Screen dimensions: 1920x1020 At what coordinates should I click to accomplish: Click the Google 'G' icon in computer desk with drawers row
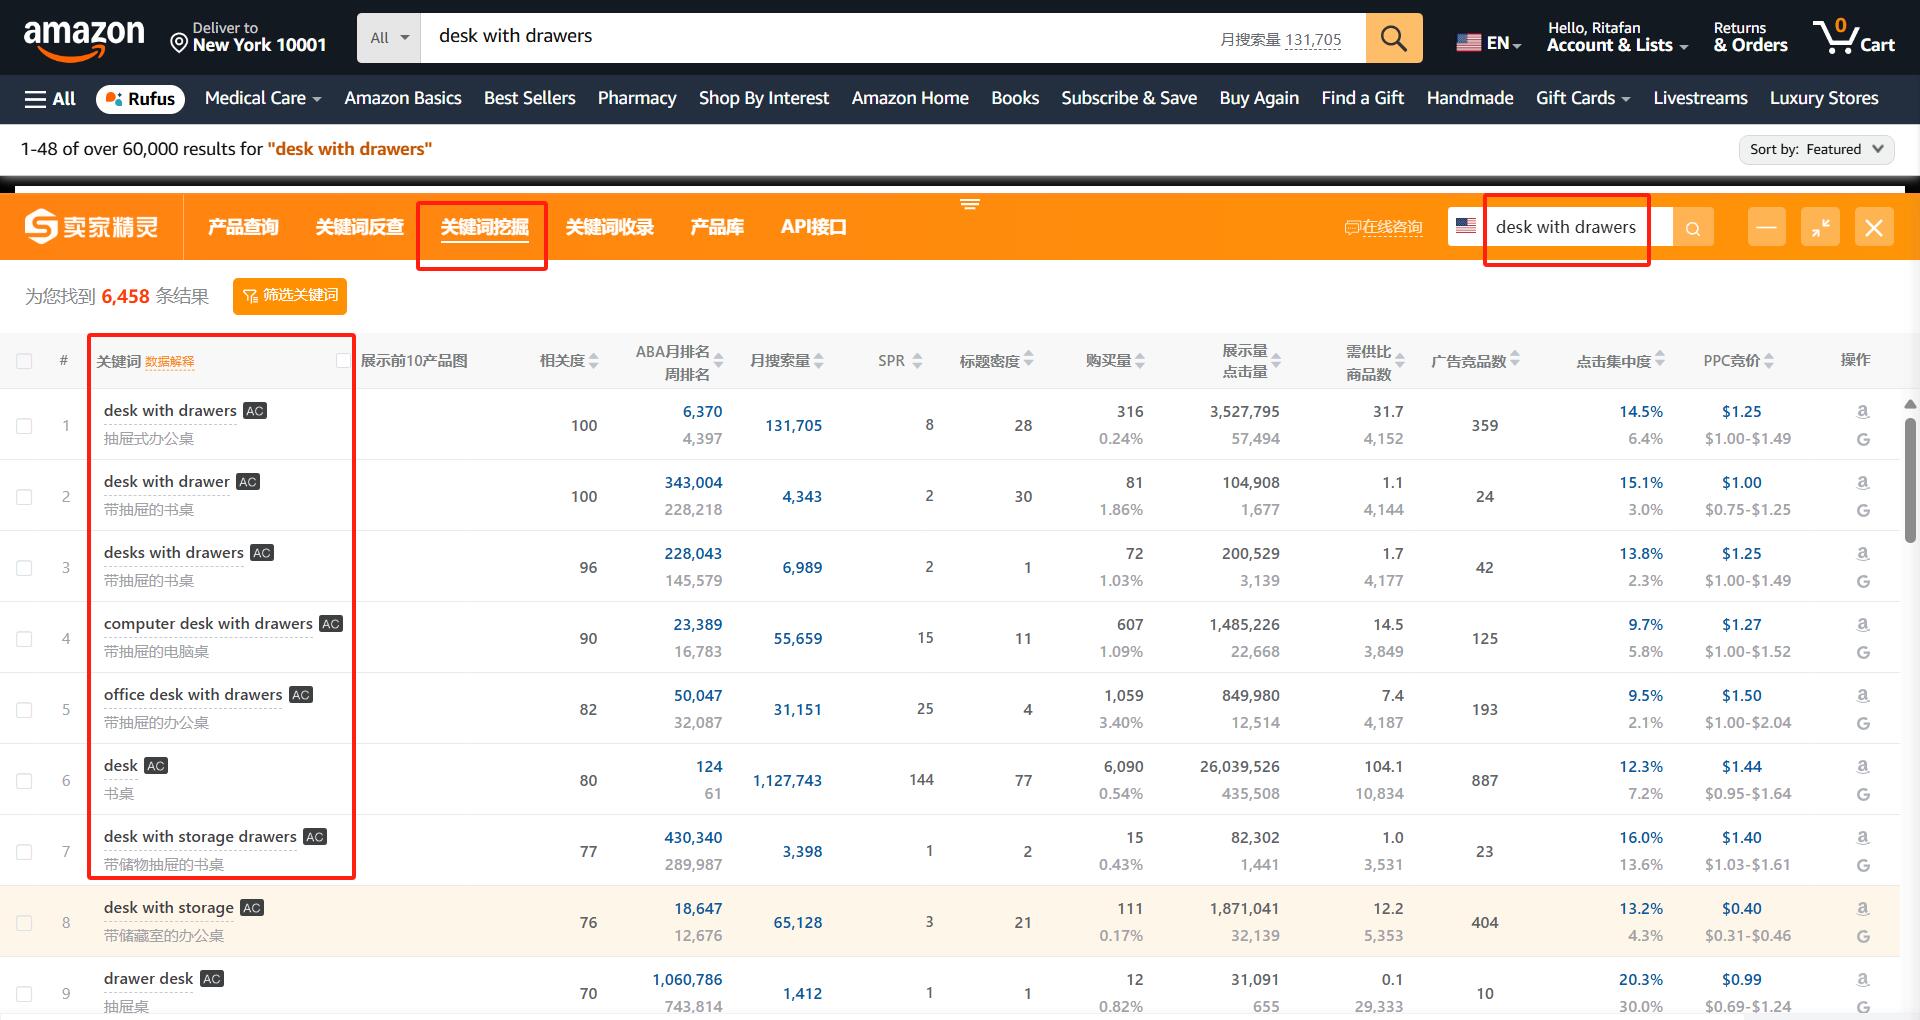tap(1863, 652)
